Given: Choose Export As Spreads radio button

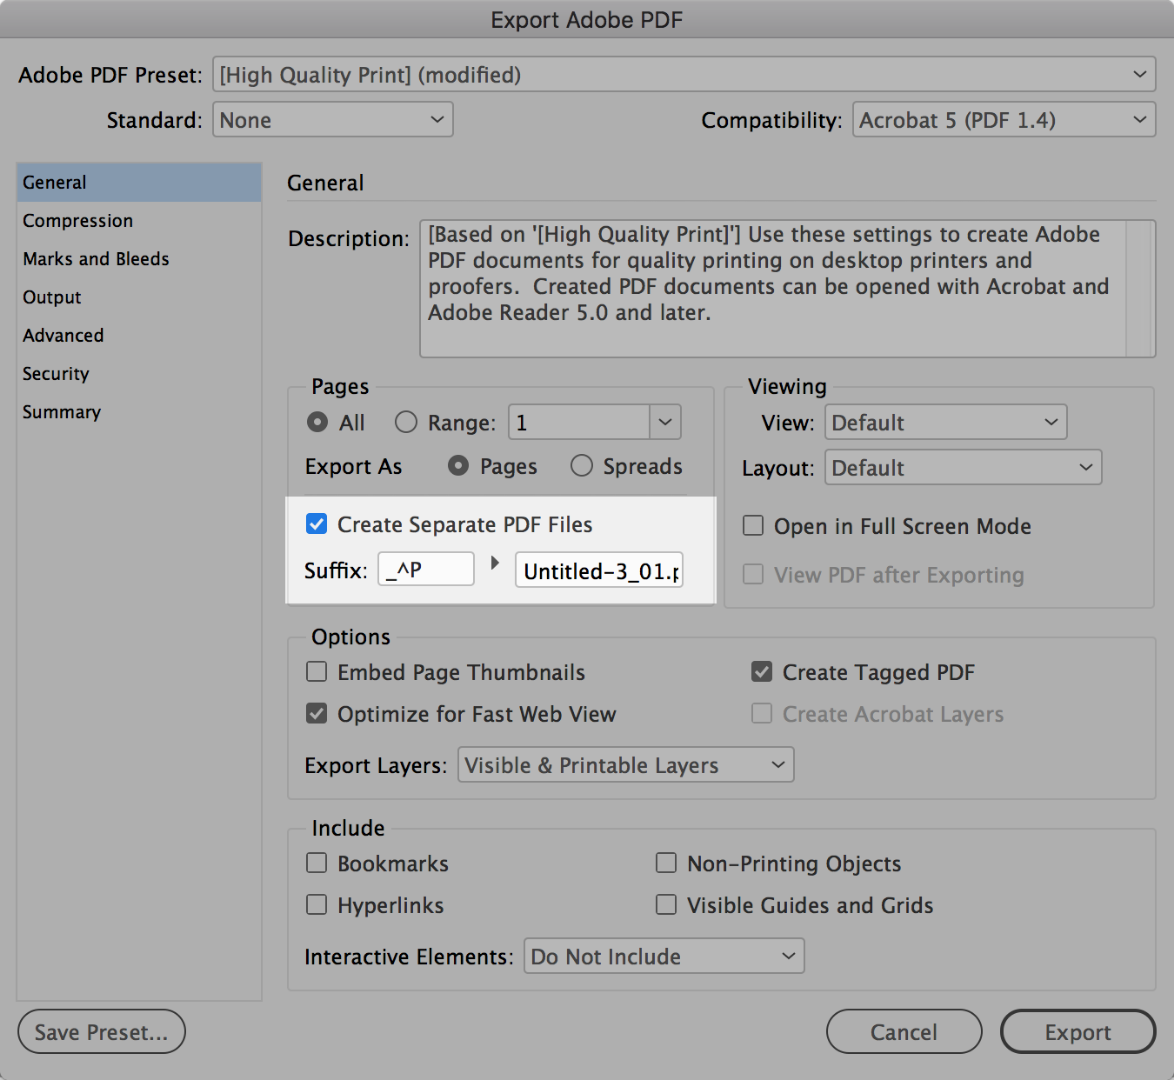Looking at the screenshot, I should click(x=582, y=466).
